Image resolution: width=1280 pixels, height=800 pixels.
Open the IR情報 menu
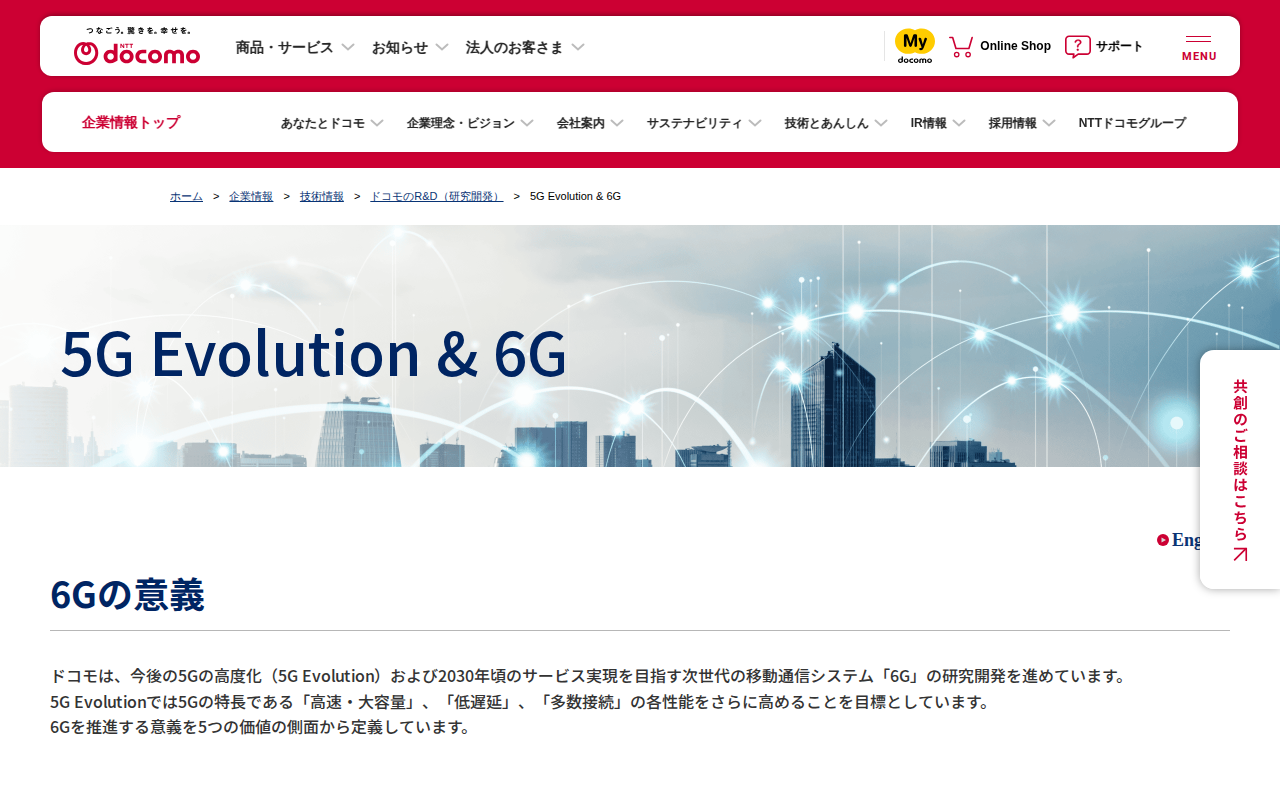938,123
